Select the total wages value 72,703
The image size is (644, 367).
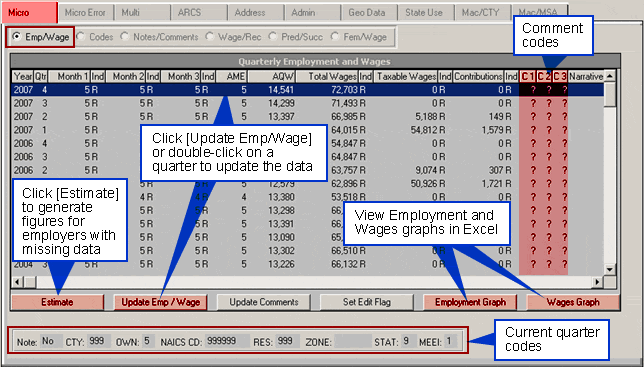[344, 90]
